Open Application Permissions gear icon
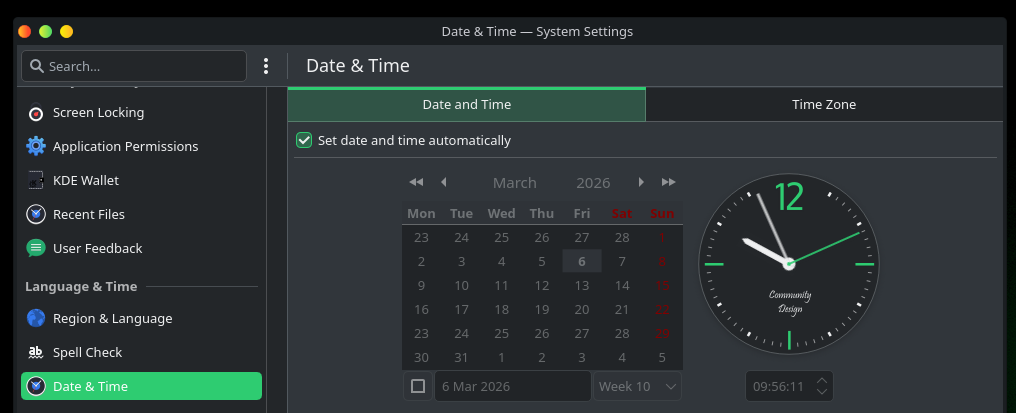Image resolution: width=1016 pixels, height=413 pixels. coord(36,147)
